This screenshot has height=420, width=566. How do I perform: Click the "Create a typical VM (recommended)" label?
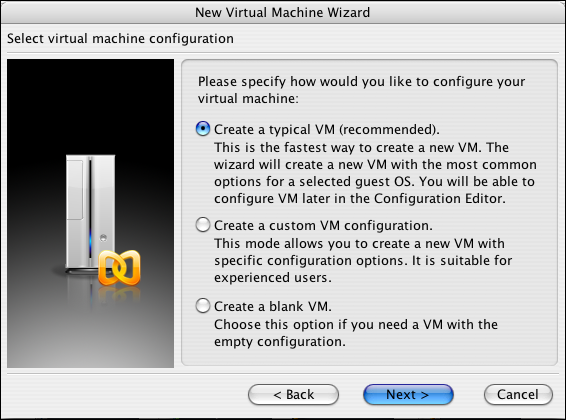pos(327,130)
